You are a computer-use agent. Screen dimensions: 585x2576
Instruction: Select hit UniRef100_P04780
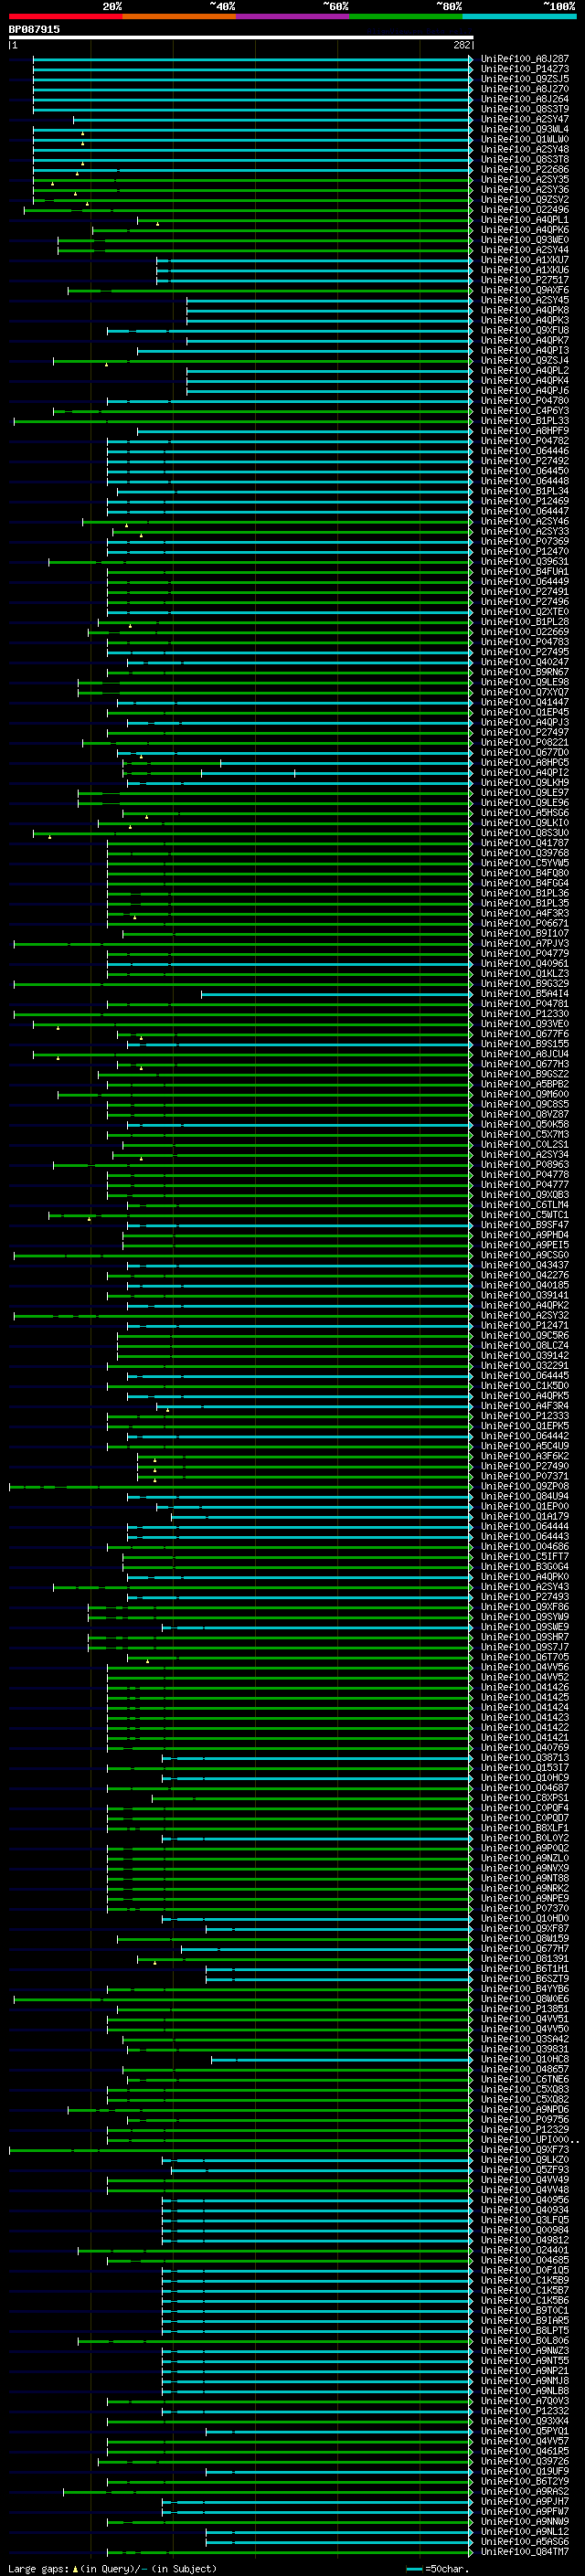[525, 401]
